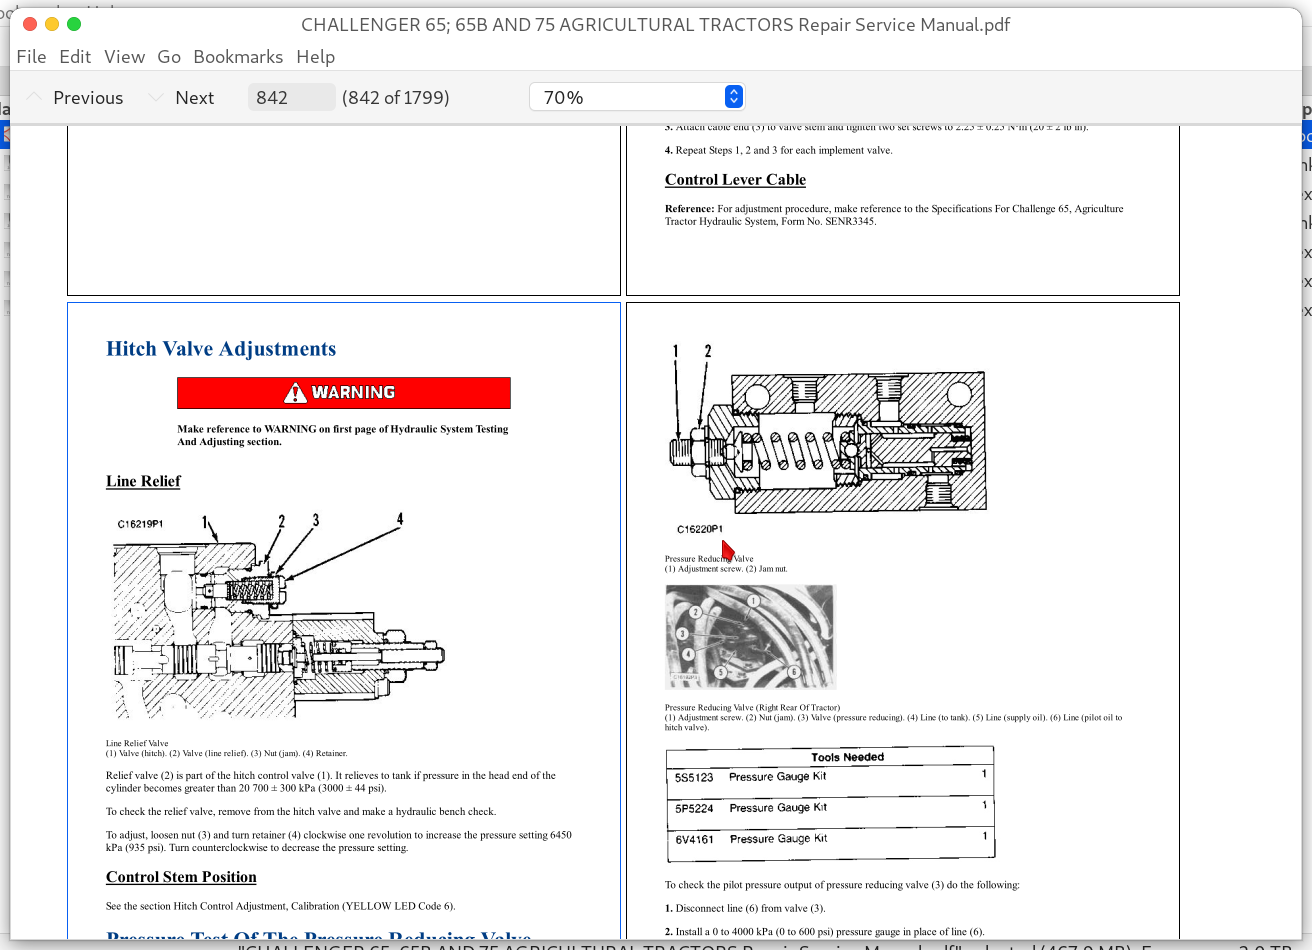
Task: Open the File menu
Action: pos(31,57)
